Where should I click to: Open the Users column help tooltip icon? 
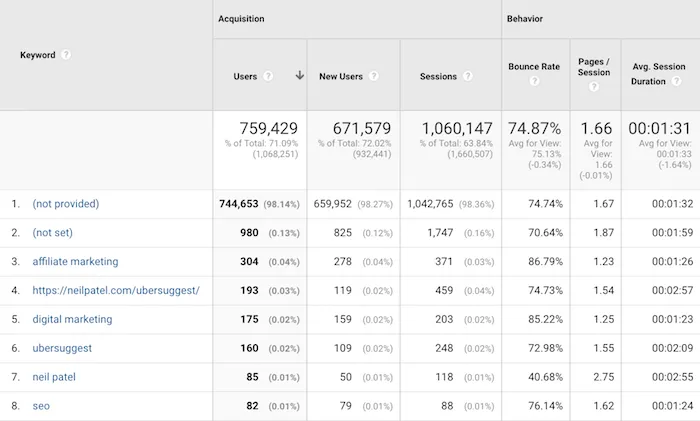coord(270,76)
